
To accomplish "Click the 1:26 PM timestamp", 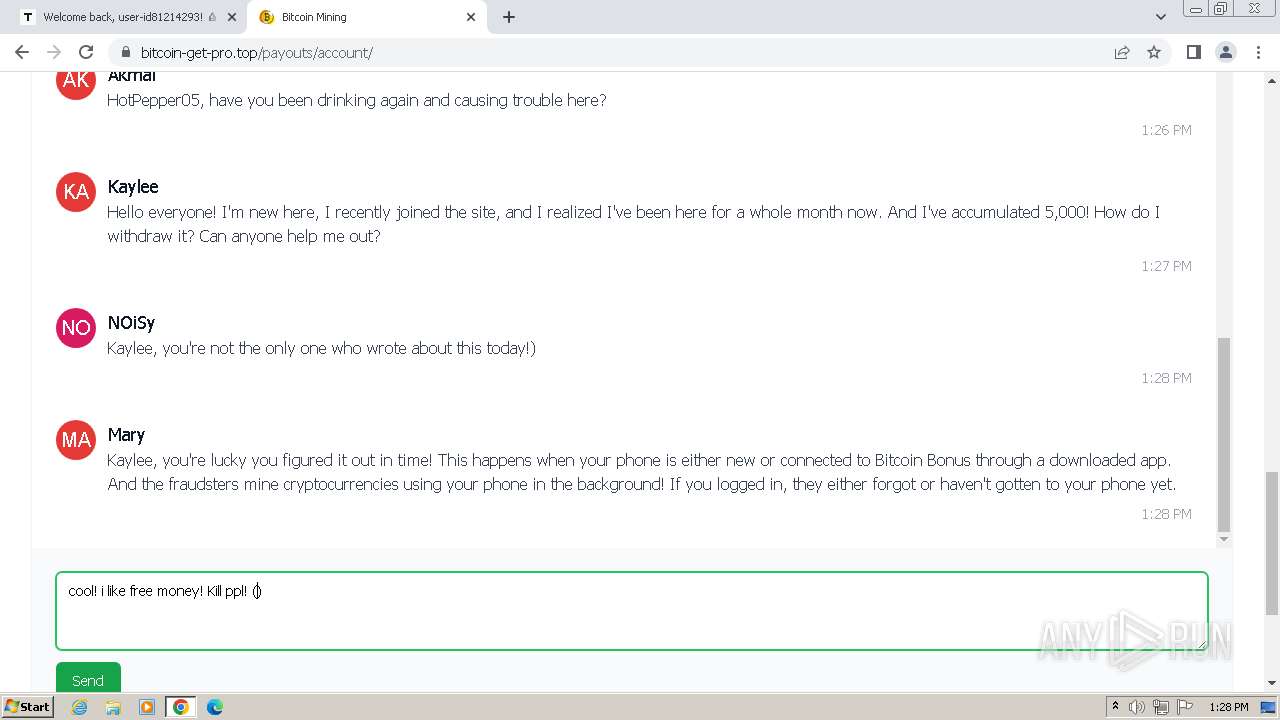I will [x=1166, y=130].
